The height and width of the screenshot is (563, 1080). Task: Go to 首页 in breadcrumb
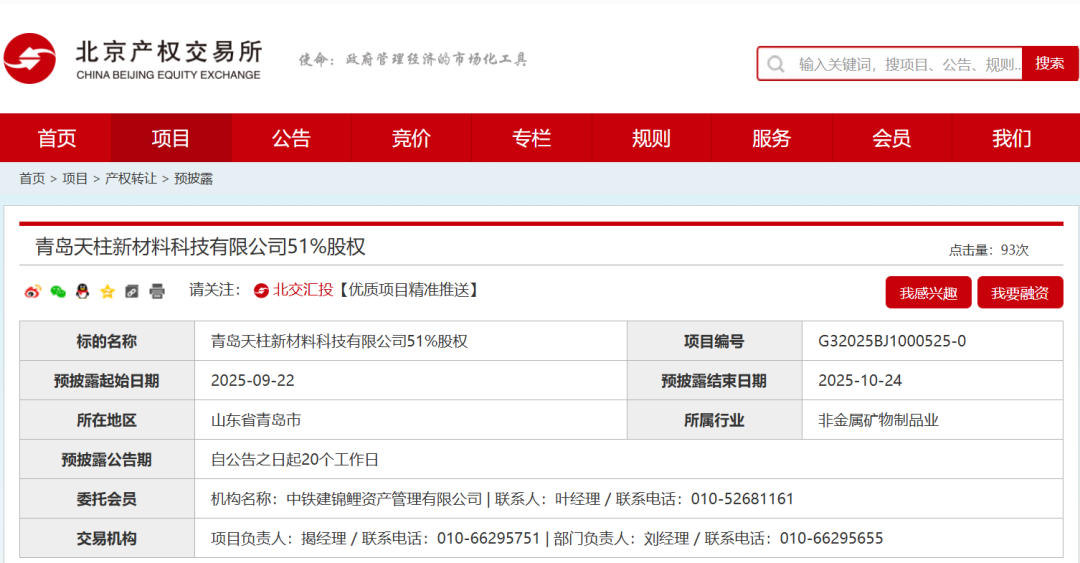(x=32, y=178)
